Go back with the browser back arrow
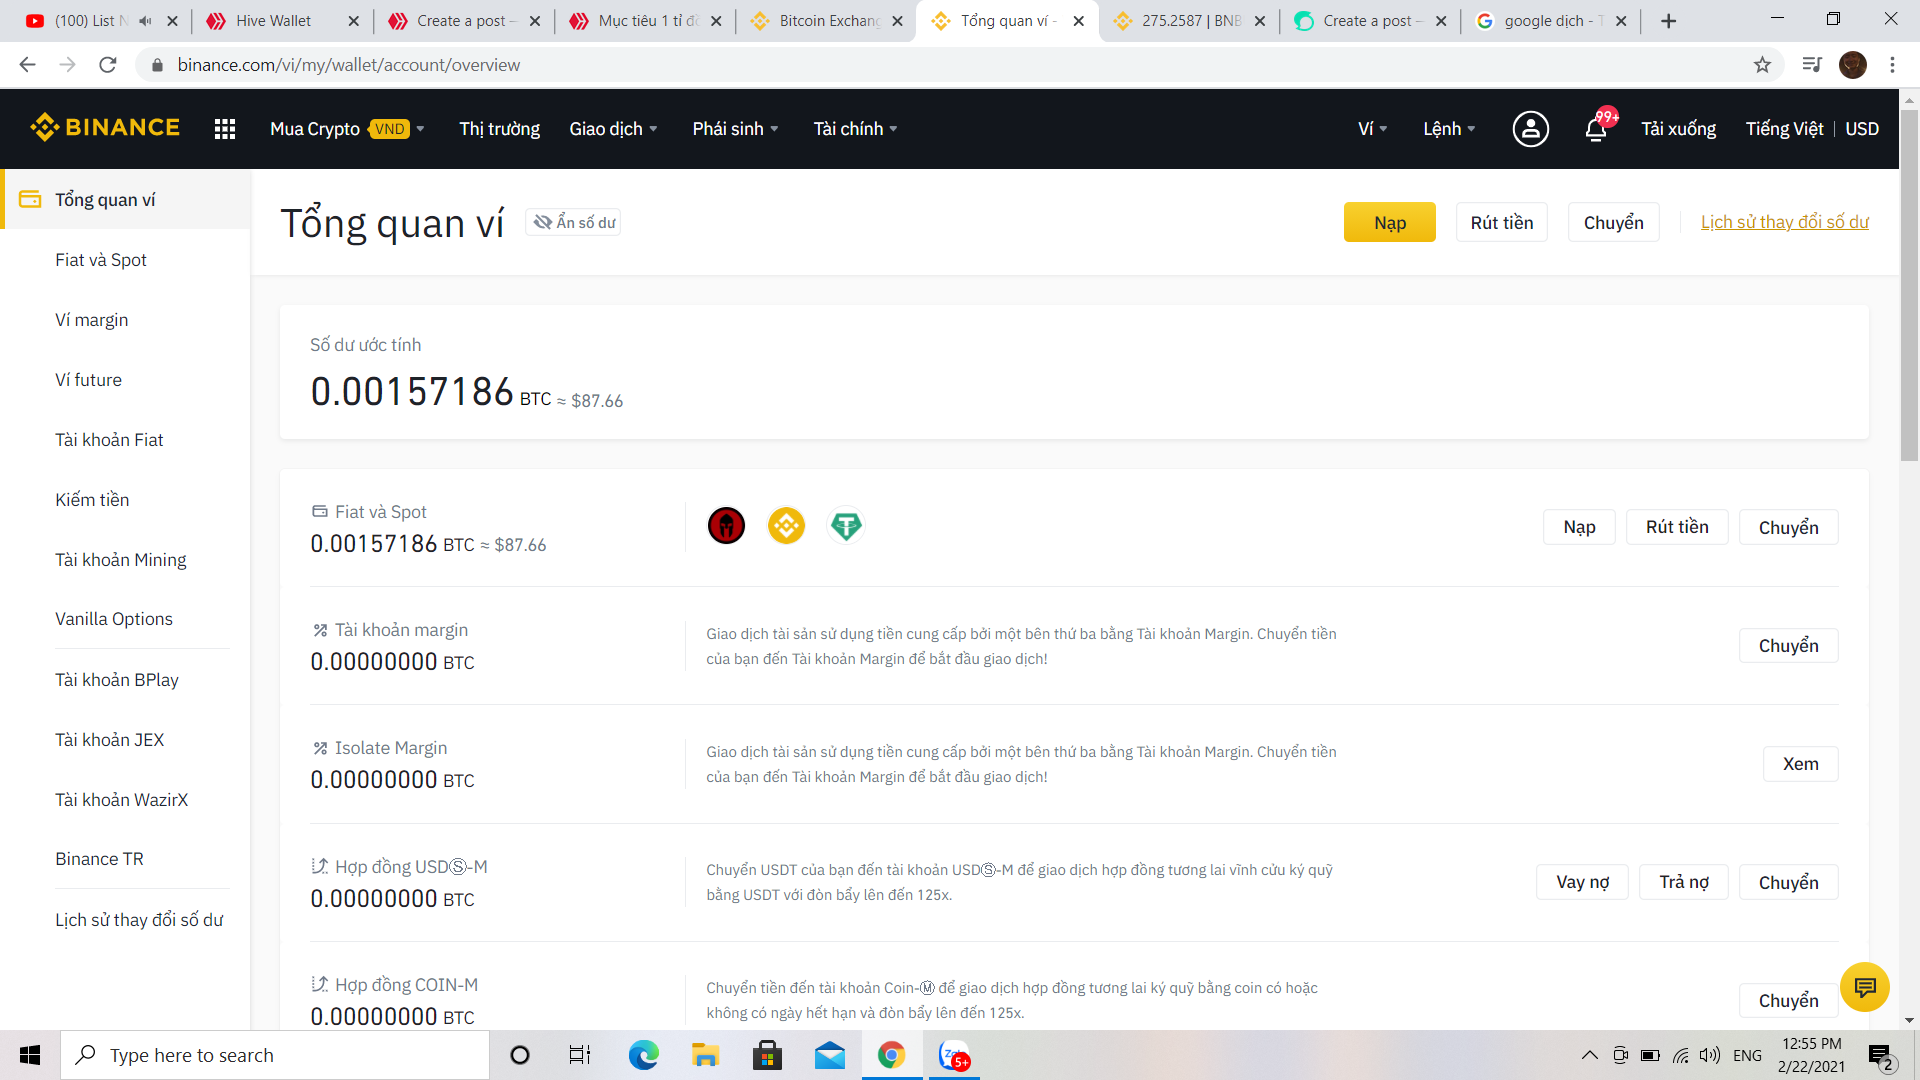The image size is (1920, 1080). 27,65
